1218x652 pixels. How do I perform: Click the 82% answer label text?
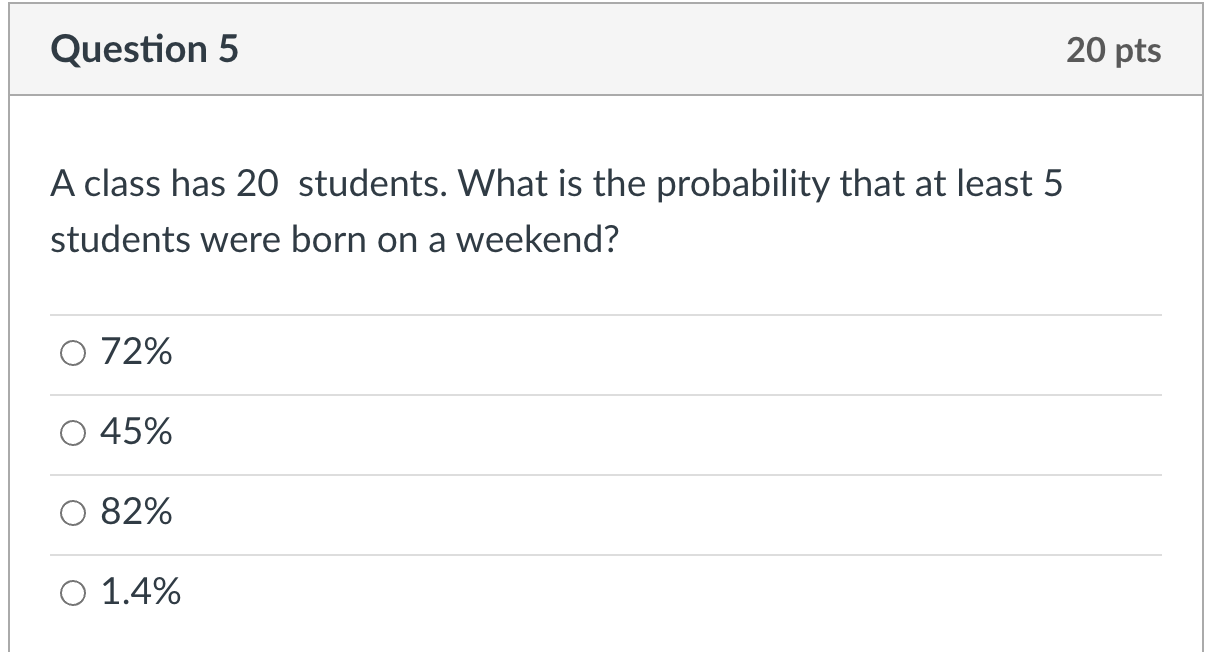pos(136,513)
